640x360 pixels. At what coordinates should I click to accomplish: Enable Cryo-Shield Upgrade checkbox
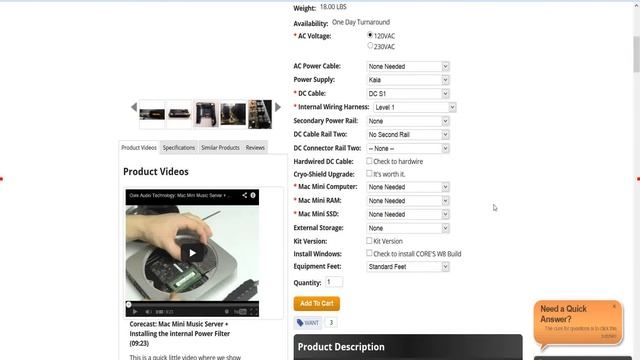(x=369, y=173)
